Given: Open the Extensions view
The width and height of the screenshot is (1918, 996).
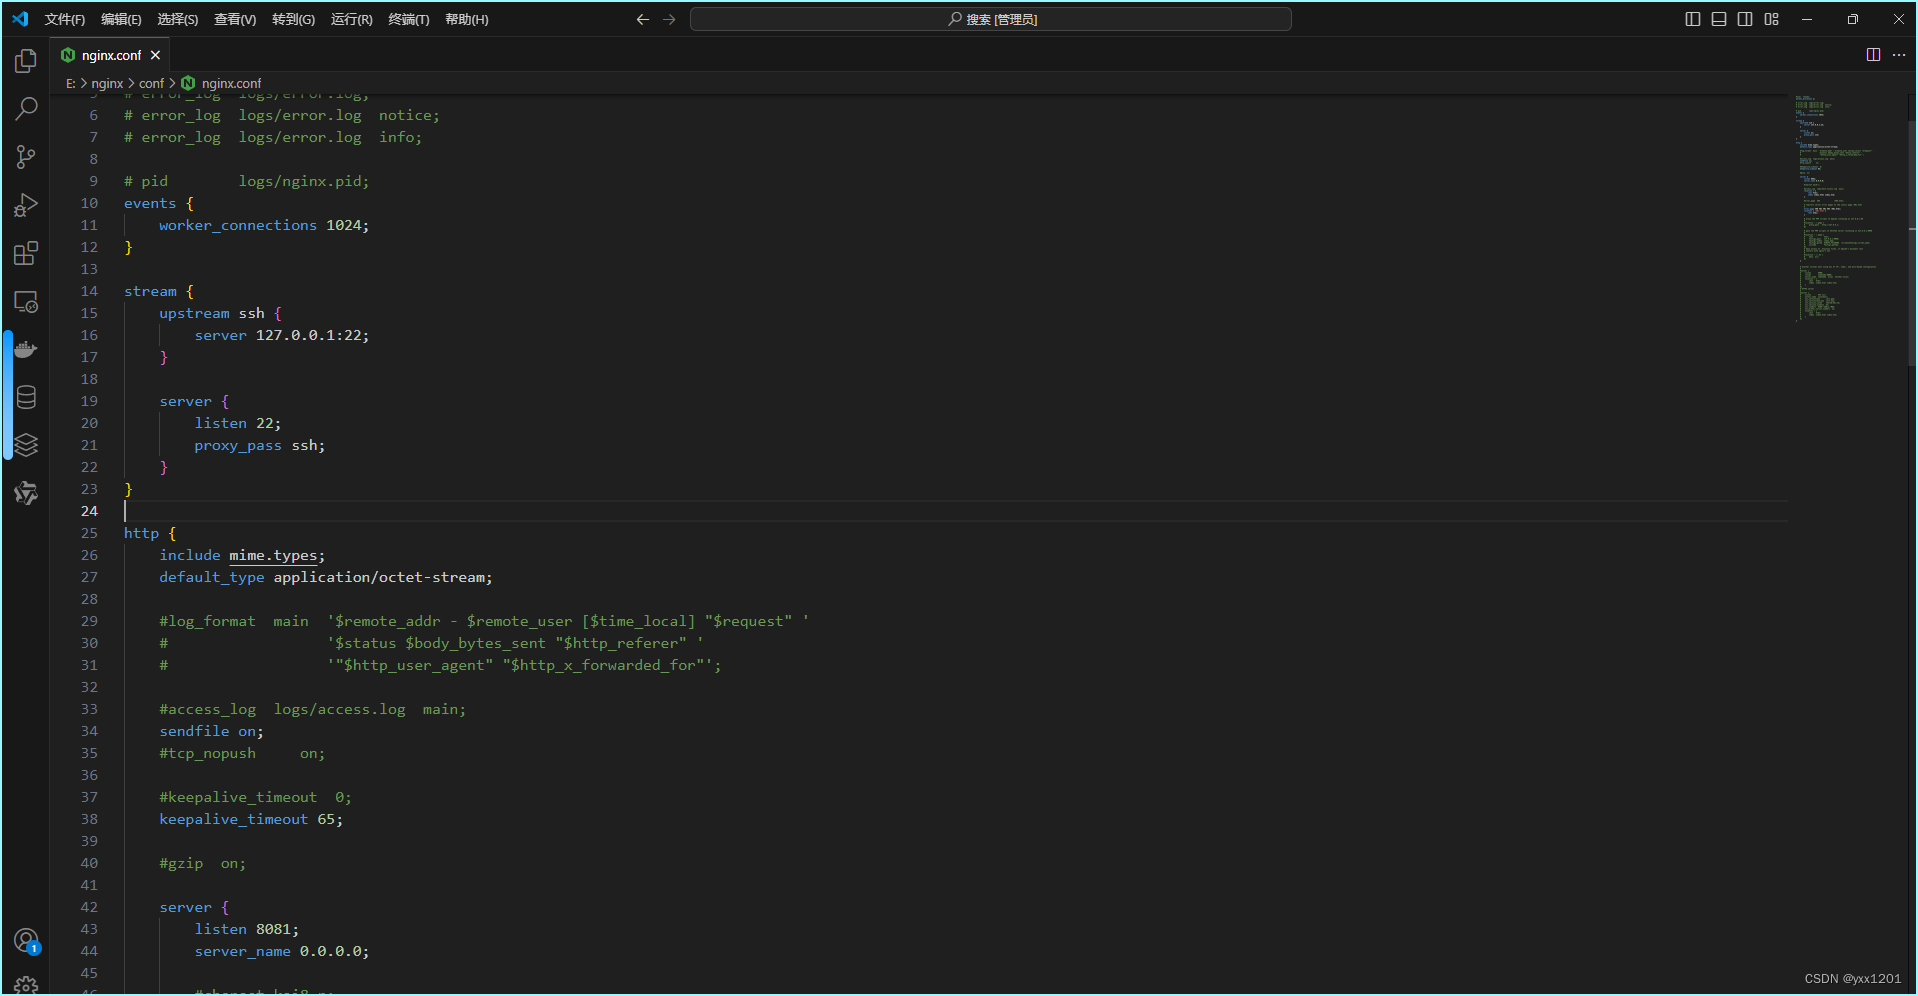Looking at the screenshot, I should coord(26,253).
